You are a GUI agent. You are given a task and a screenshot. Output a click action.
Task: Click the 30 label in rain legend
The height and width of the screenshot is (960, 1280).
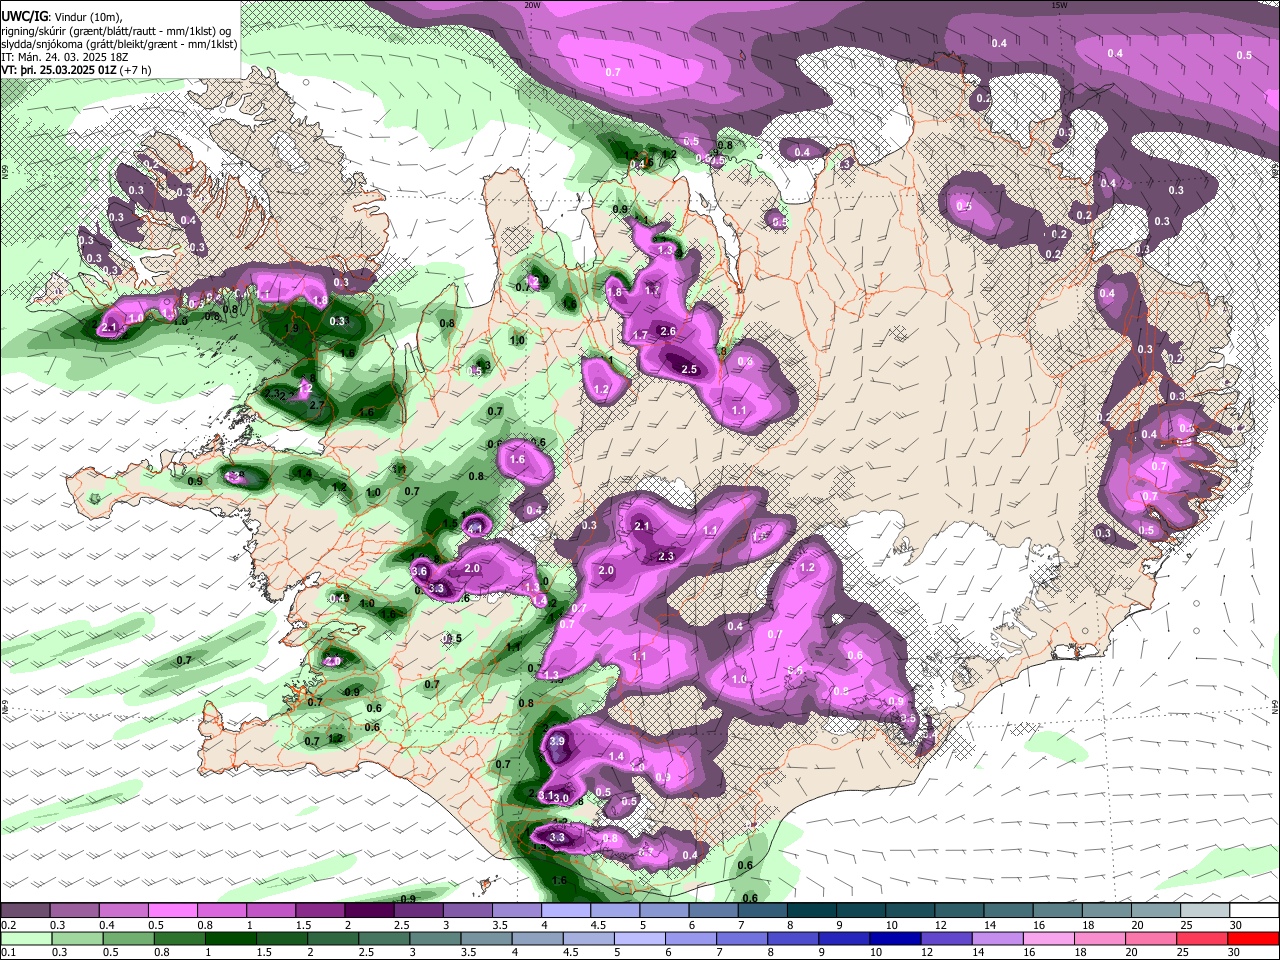click(1235, 953)
